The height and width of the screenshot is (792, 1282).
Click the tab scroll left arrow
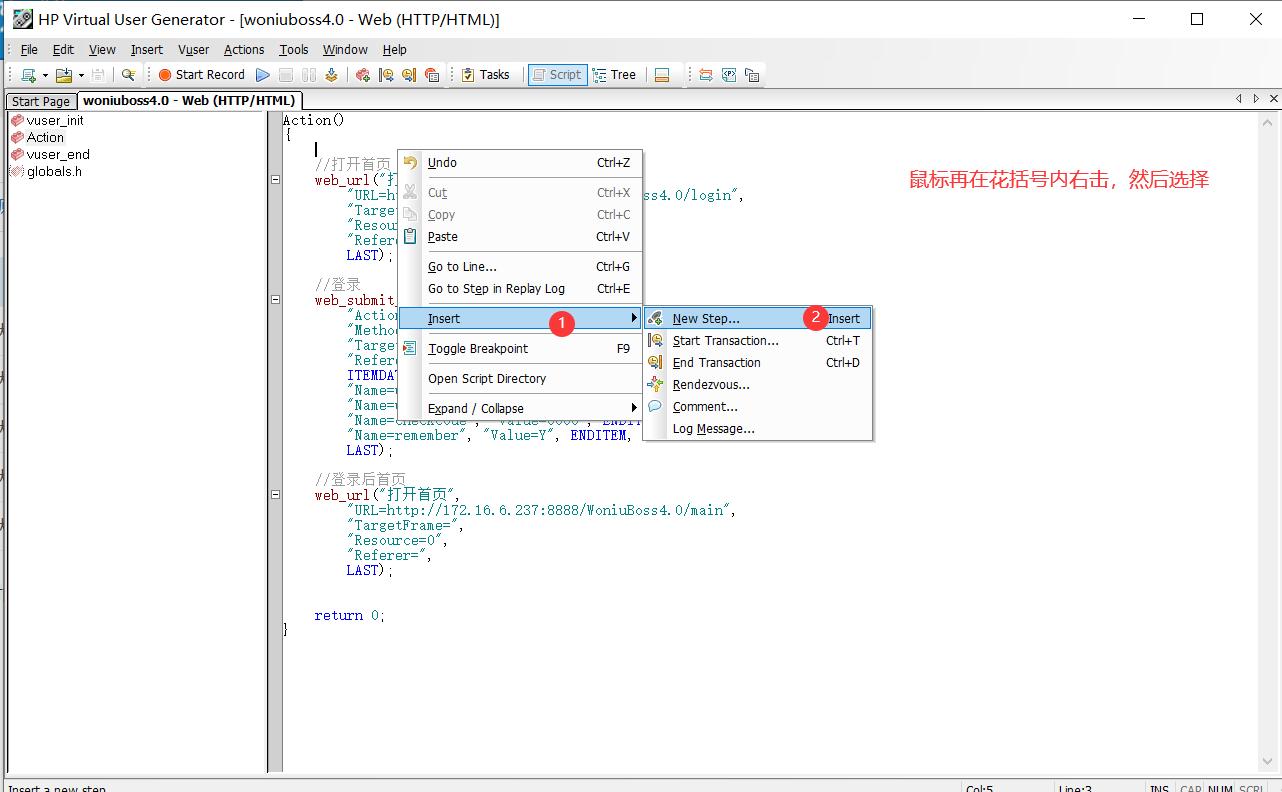tap(1239, 99)
